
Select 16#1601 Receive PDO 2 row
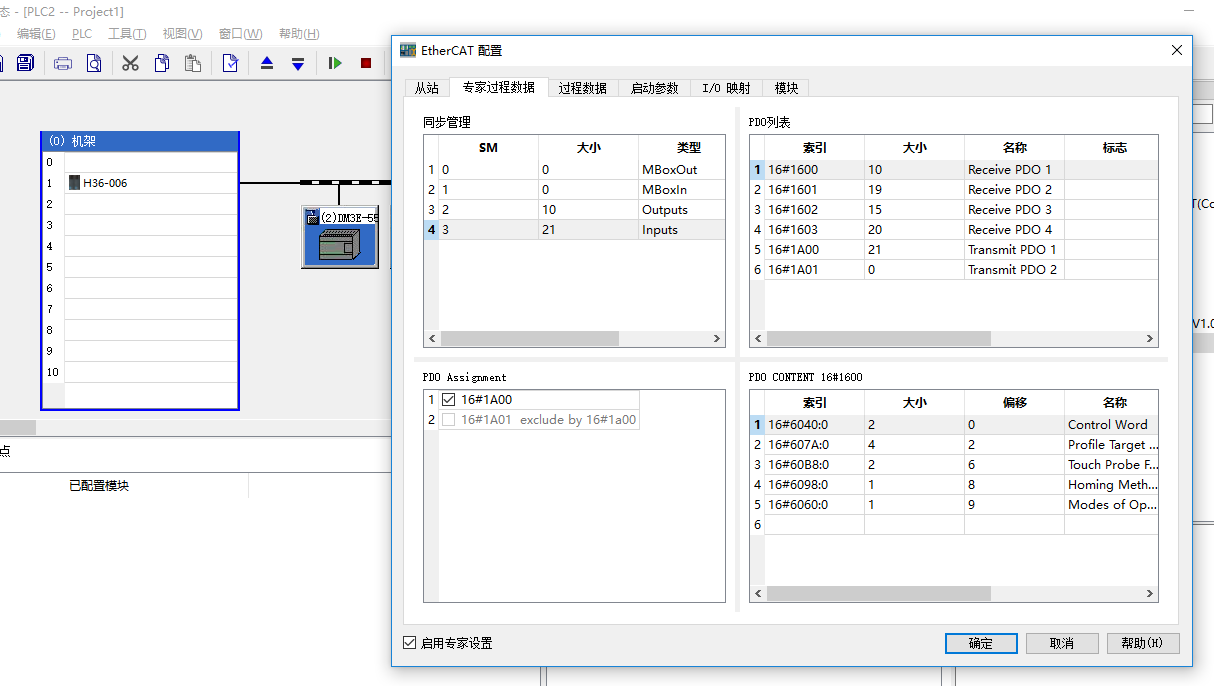click(954, 190)
